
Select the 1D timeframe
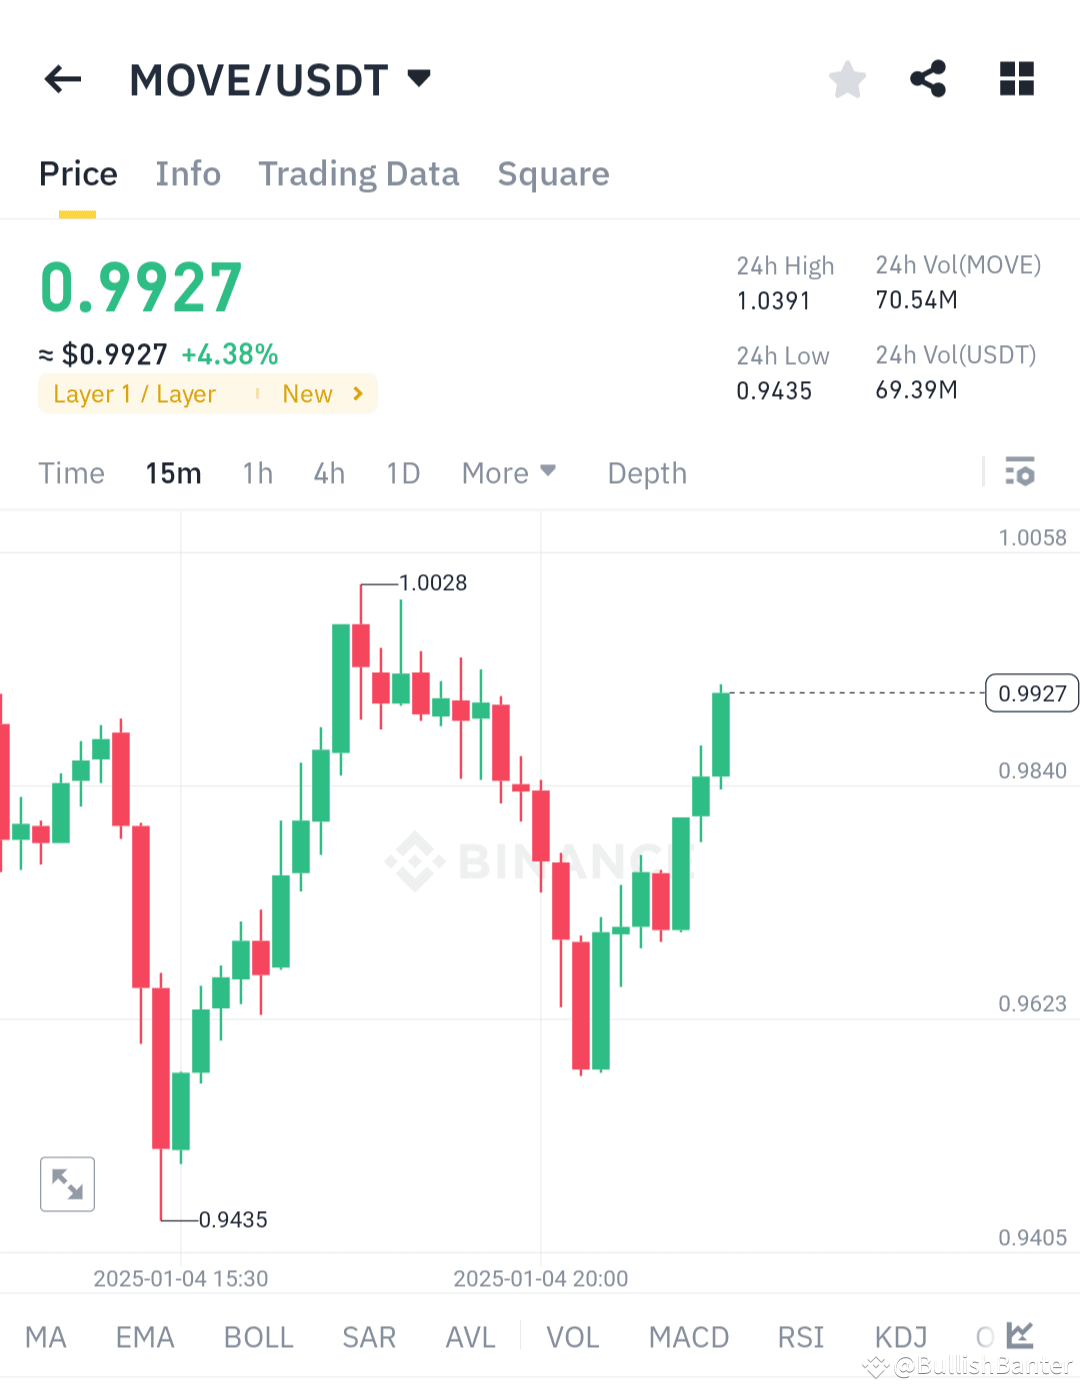tap(402, 472)
